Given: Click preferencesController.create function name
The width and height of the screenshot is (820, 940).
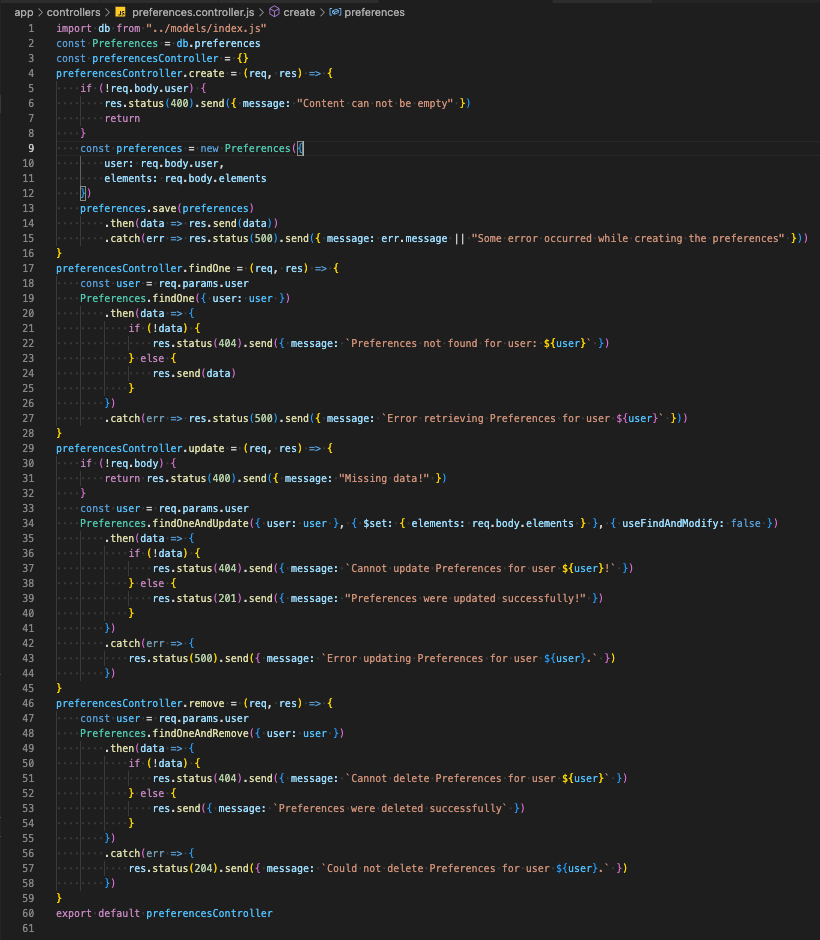Looking at the screenshot, I should 145,73.
